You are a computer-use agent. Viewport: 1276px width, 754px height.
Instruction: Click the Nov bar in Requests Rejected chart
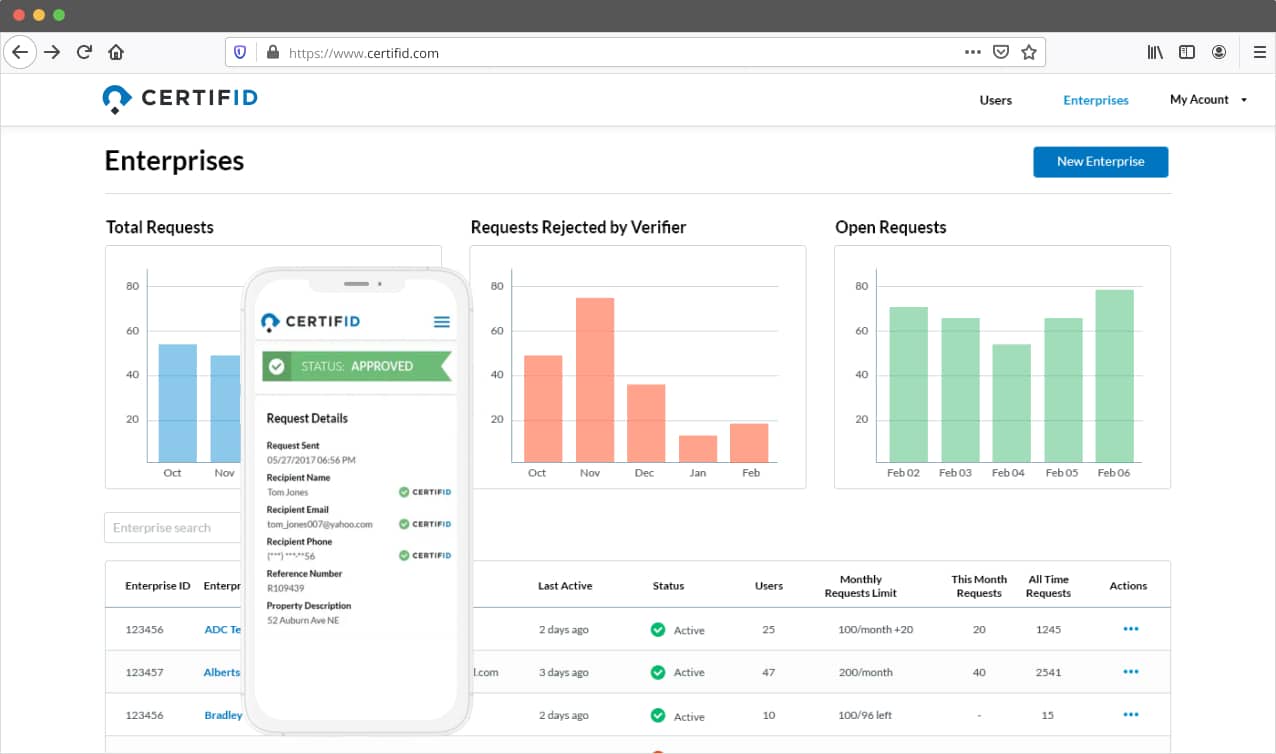595,380
